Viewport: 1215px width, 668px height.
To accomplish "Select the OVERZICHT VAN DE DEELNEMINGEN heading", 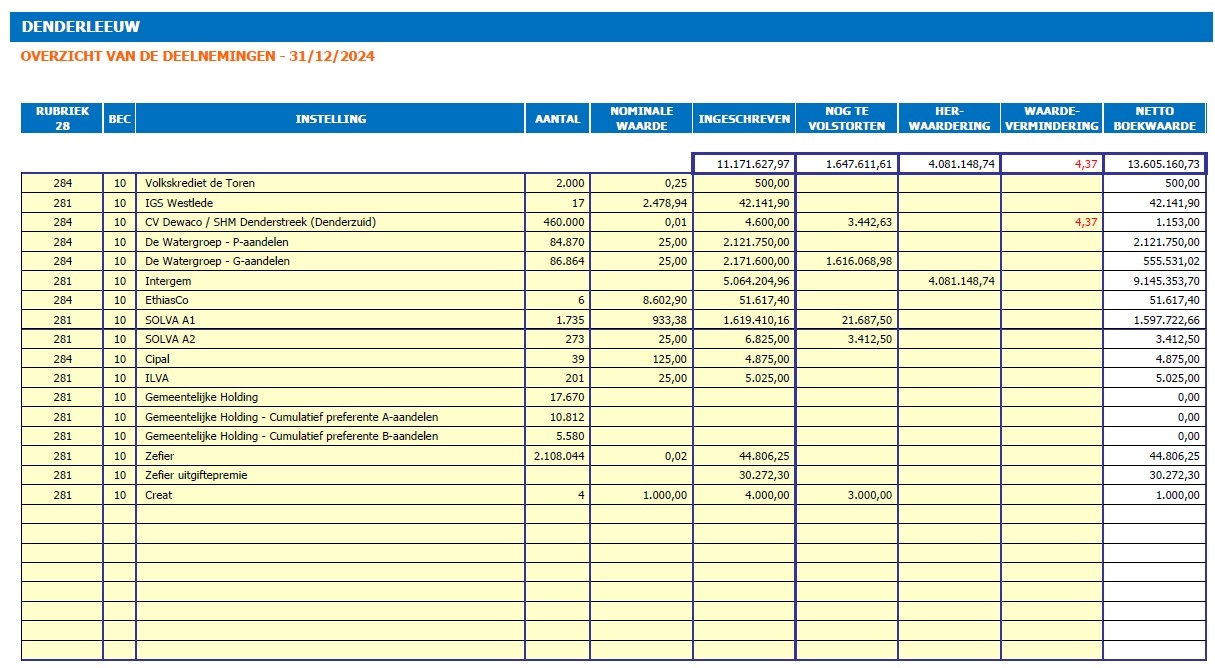I will (198, 57).
